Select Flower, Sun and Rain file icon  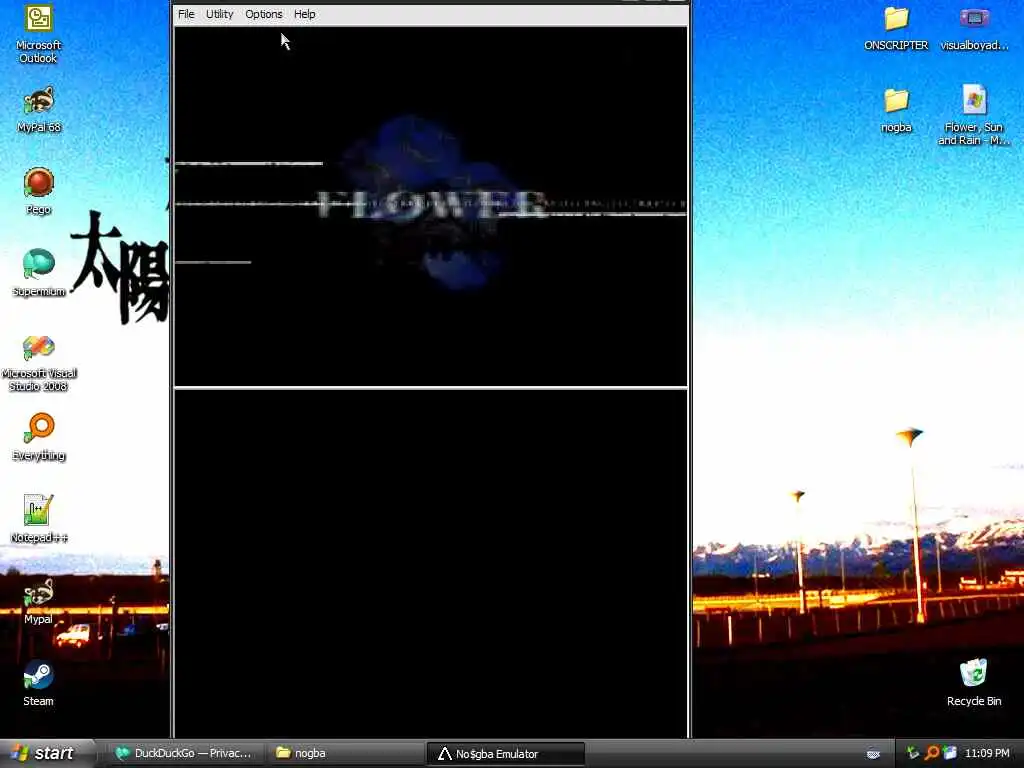tap(974, 115)
